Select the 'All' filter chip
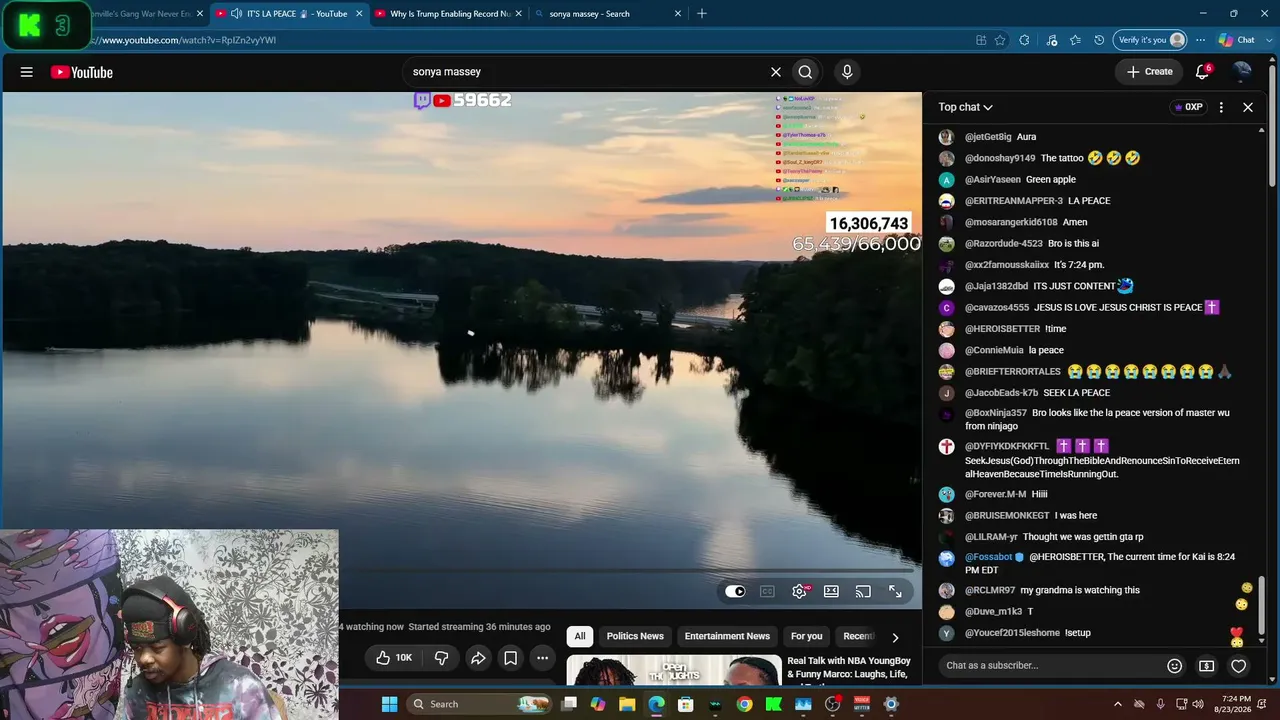Screen dimensions: 1280x720 (579, 636)
